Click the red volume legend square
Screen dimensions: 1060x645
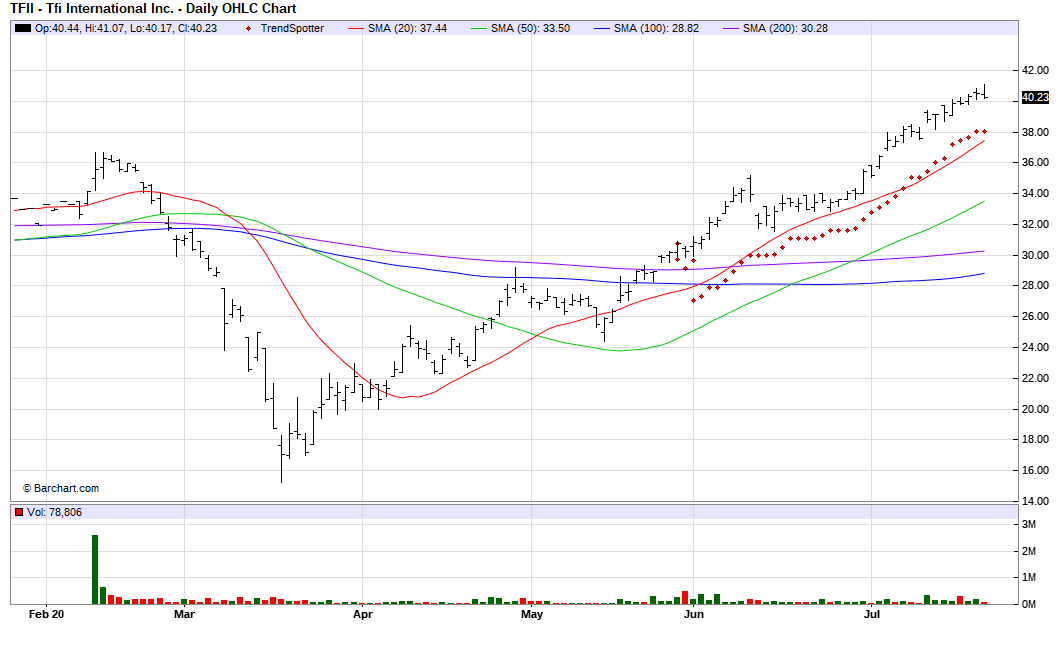coord(19,512)
